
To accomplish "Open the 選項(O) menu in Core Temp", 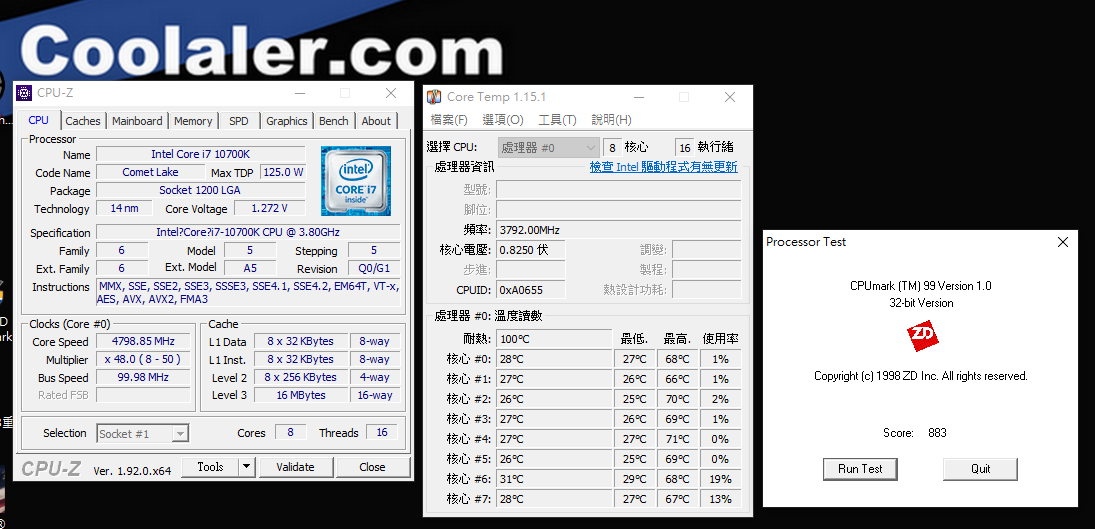I will pos(503,120).
